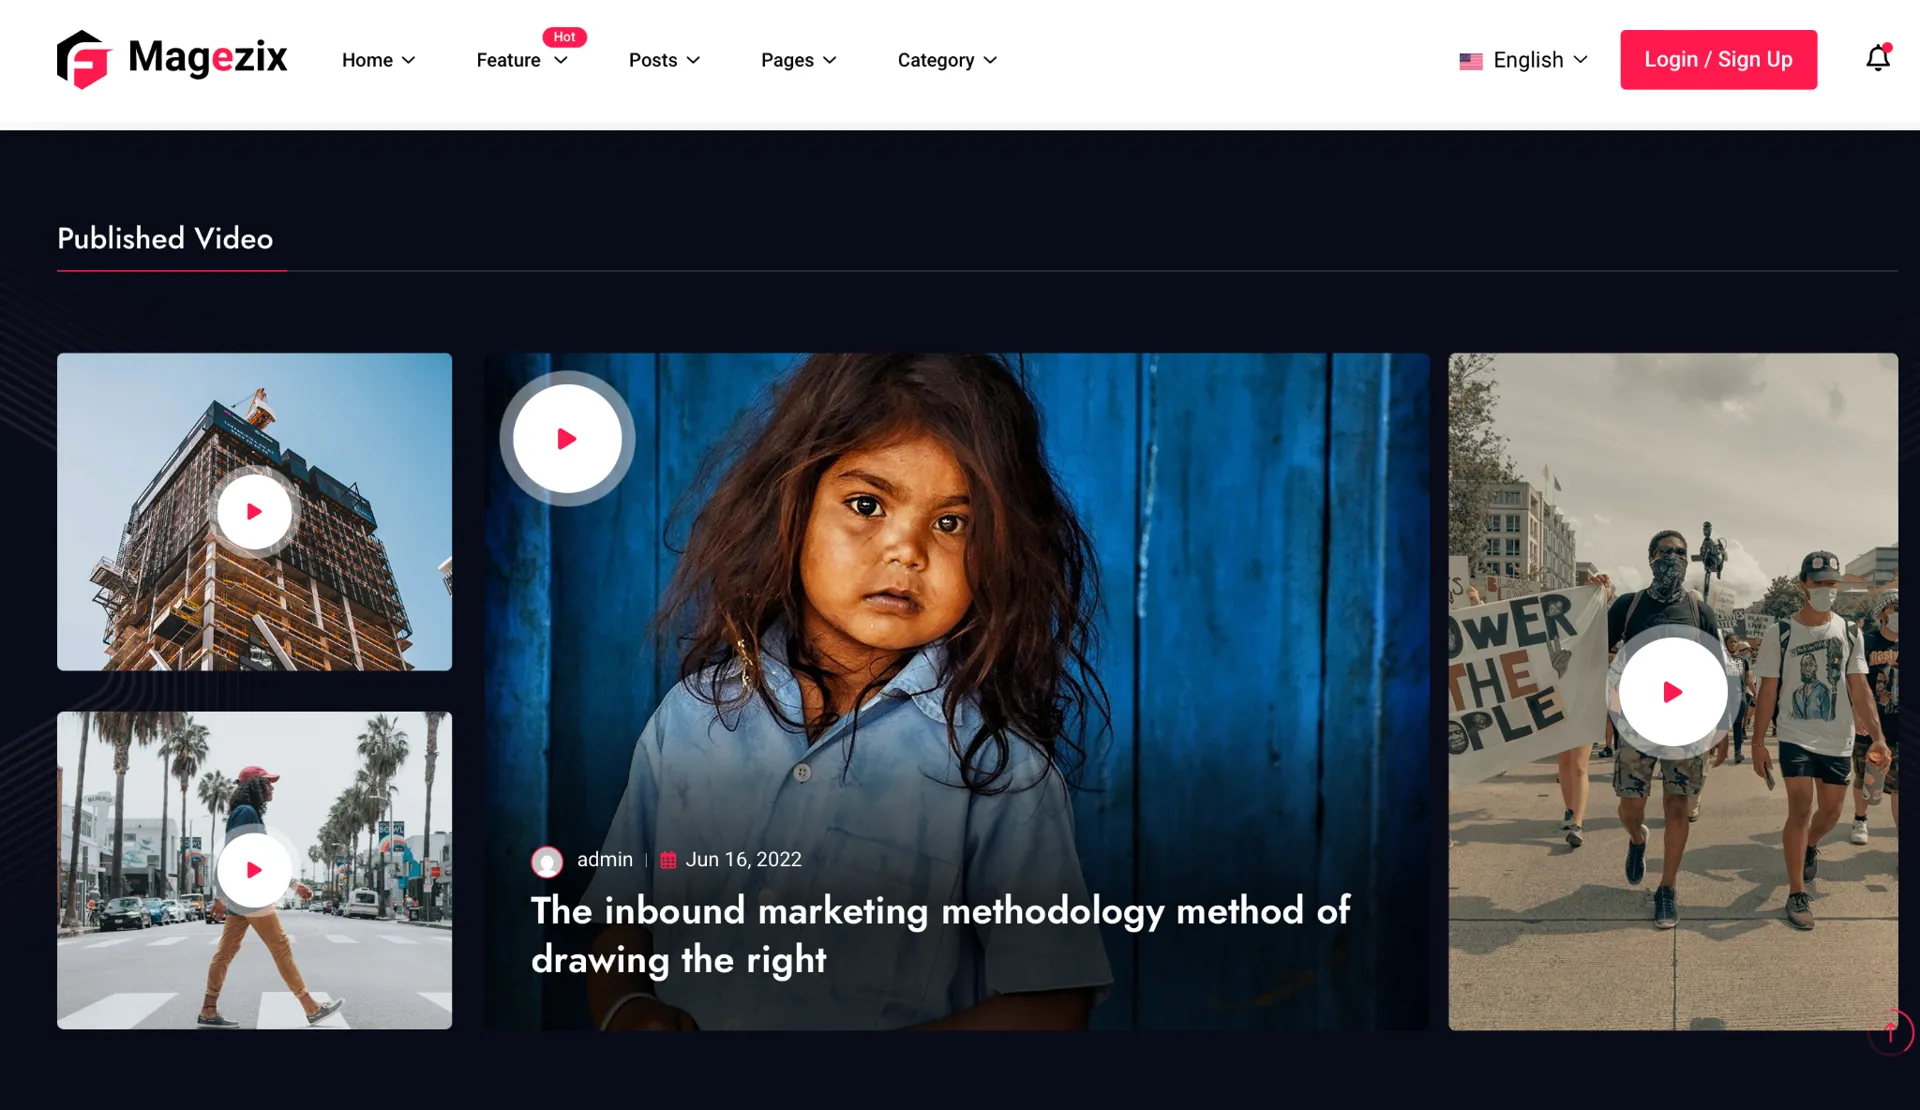Play the palm street walking video
The height and width of the screenshot is (1110, 1920).
(x=254, y=870)
